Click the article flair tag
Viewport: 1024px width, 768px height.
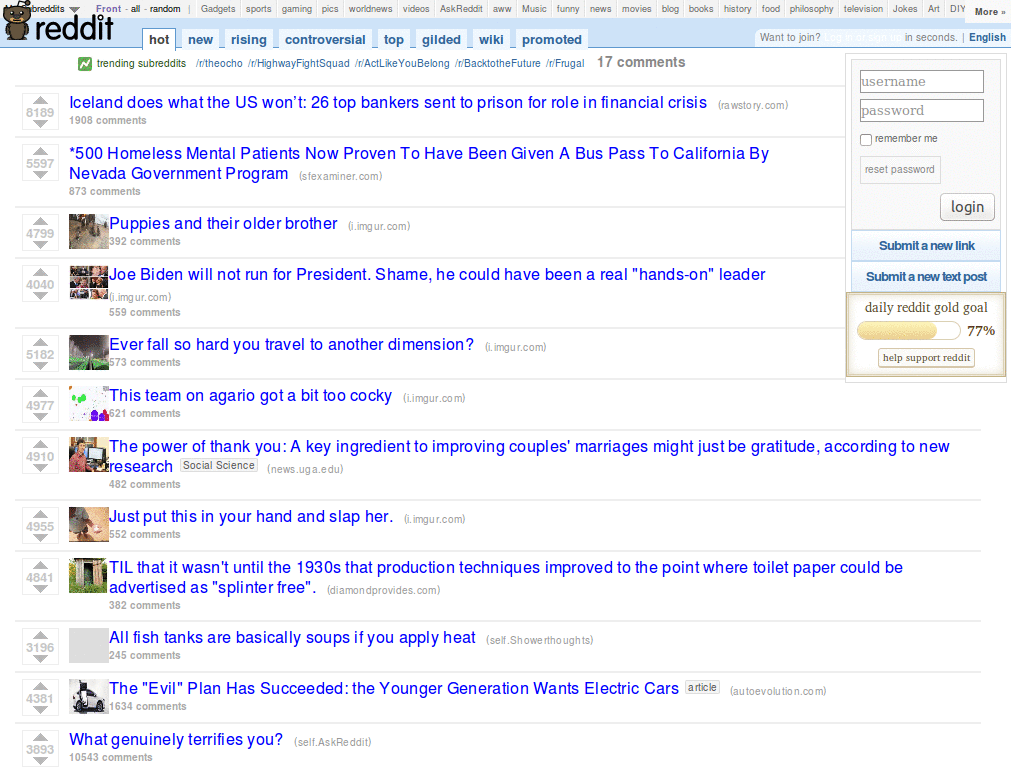(x=702, y=688)
